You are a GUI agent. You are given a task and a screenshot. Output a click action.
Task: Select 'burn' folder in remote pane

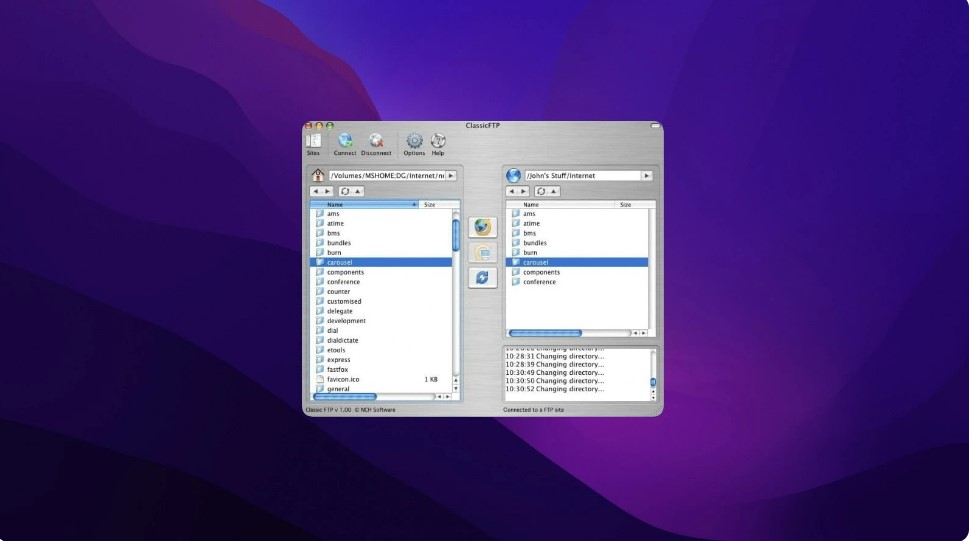click(x=577, y=253)
